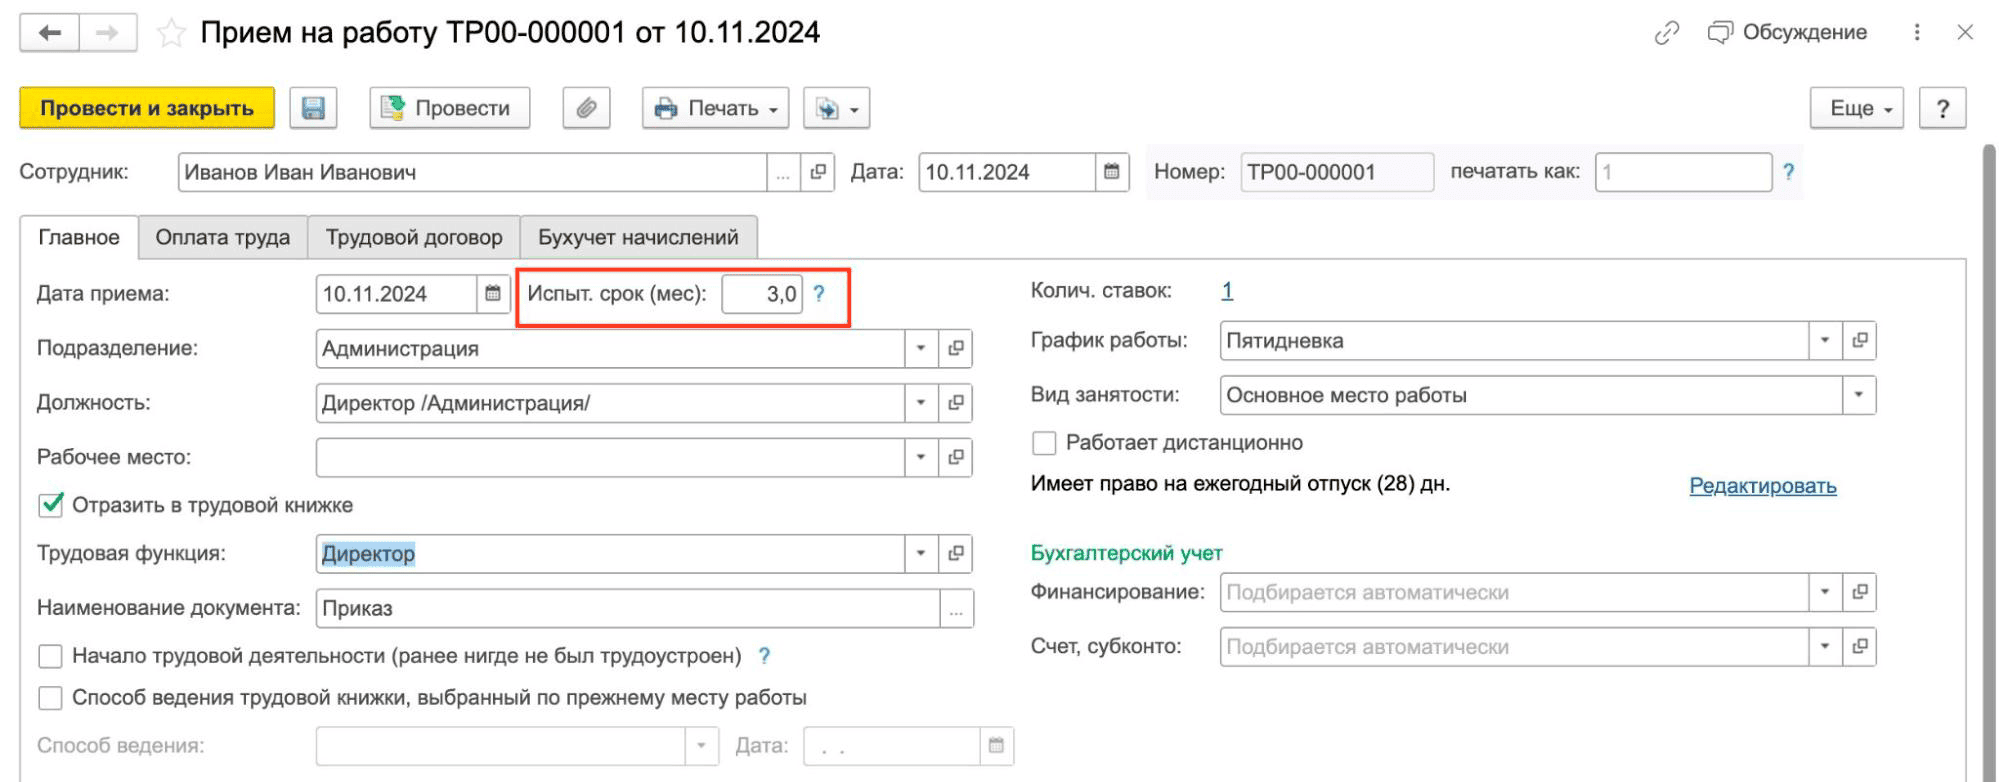Click the back arrow navigation button
Screen dimensions: 1999x782
[49, 33]
